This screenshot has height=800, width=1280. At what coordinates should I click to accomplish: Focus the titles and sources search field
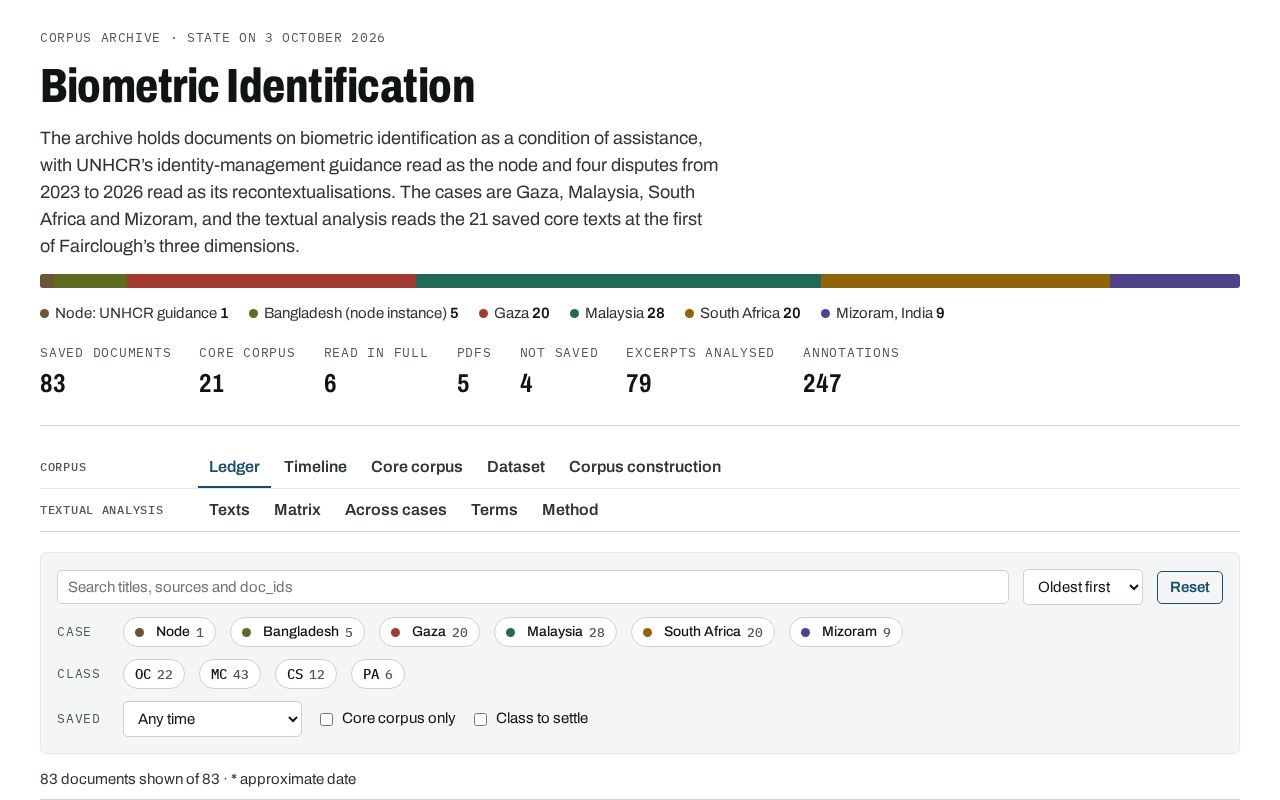(x=533, y=587)
